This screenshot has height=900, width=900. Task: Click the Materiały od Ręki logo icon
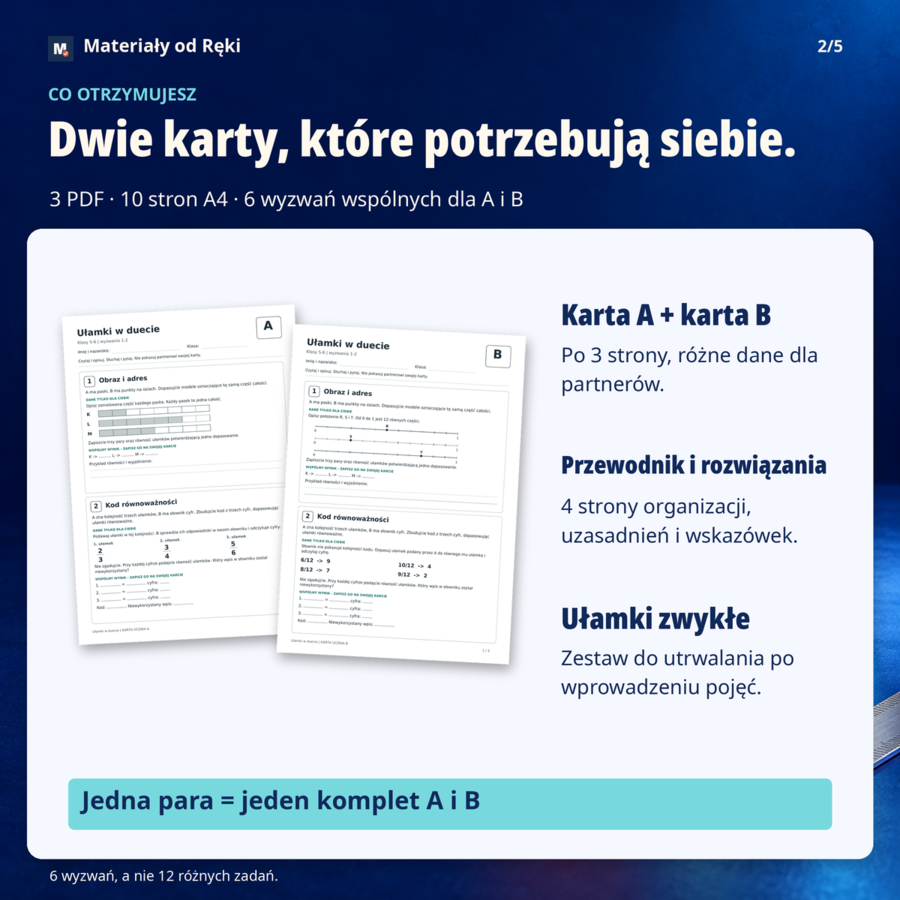pyautogui.click(x=61, y=48)
